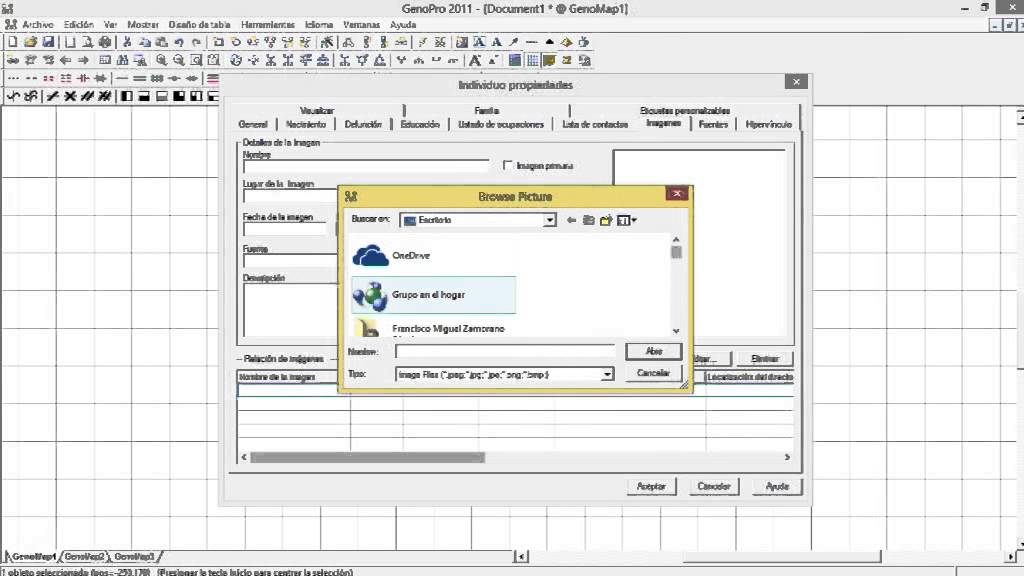
Task: Click the images table horizontal scrollbar
Action: point(516,457)
